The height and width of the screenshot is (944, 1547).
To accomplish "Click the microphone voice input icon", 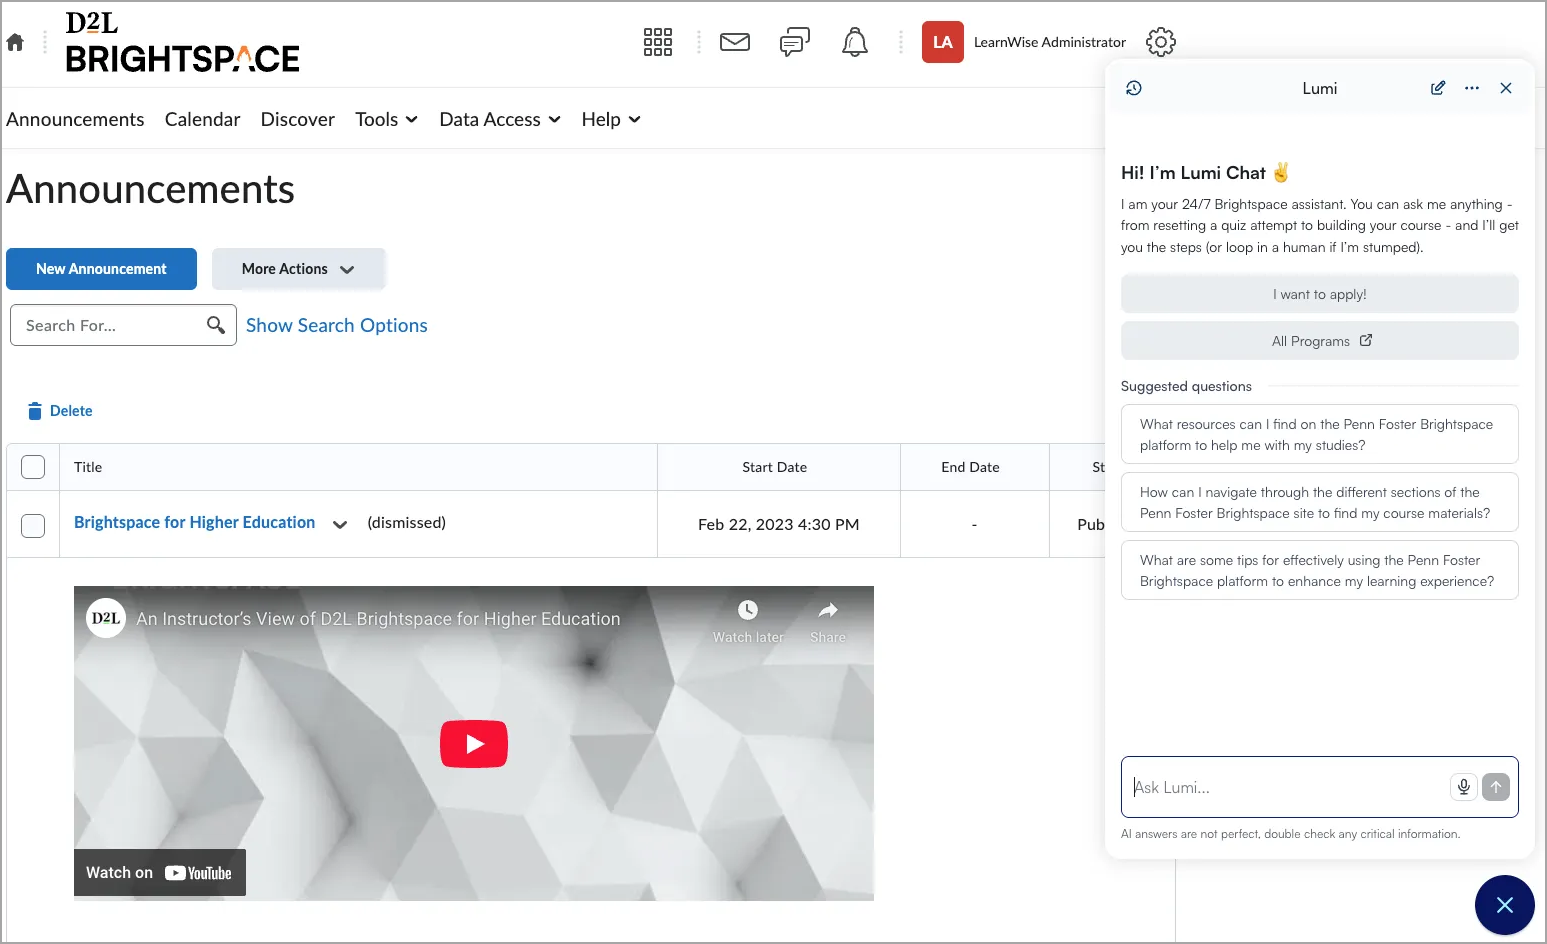I will click(x=1464, y=787).
